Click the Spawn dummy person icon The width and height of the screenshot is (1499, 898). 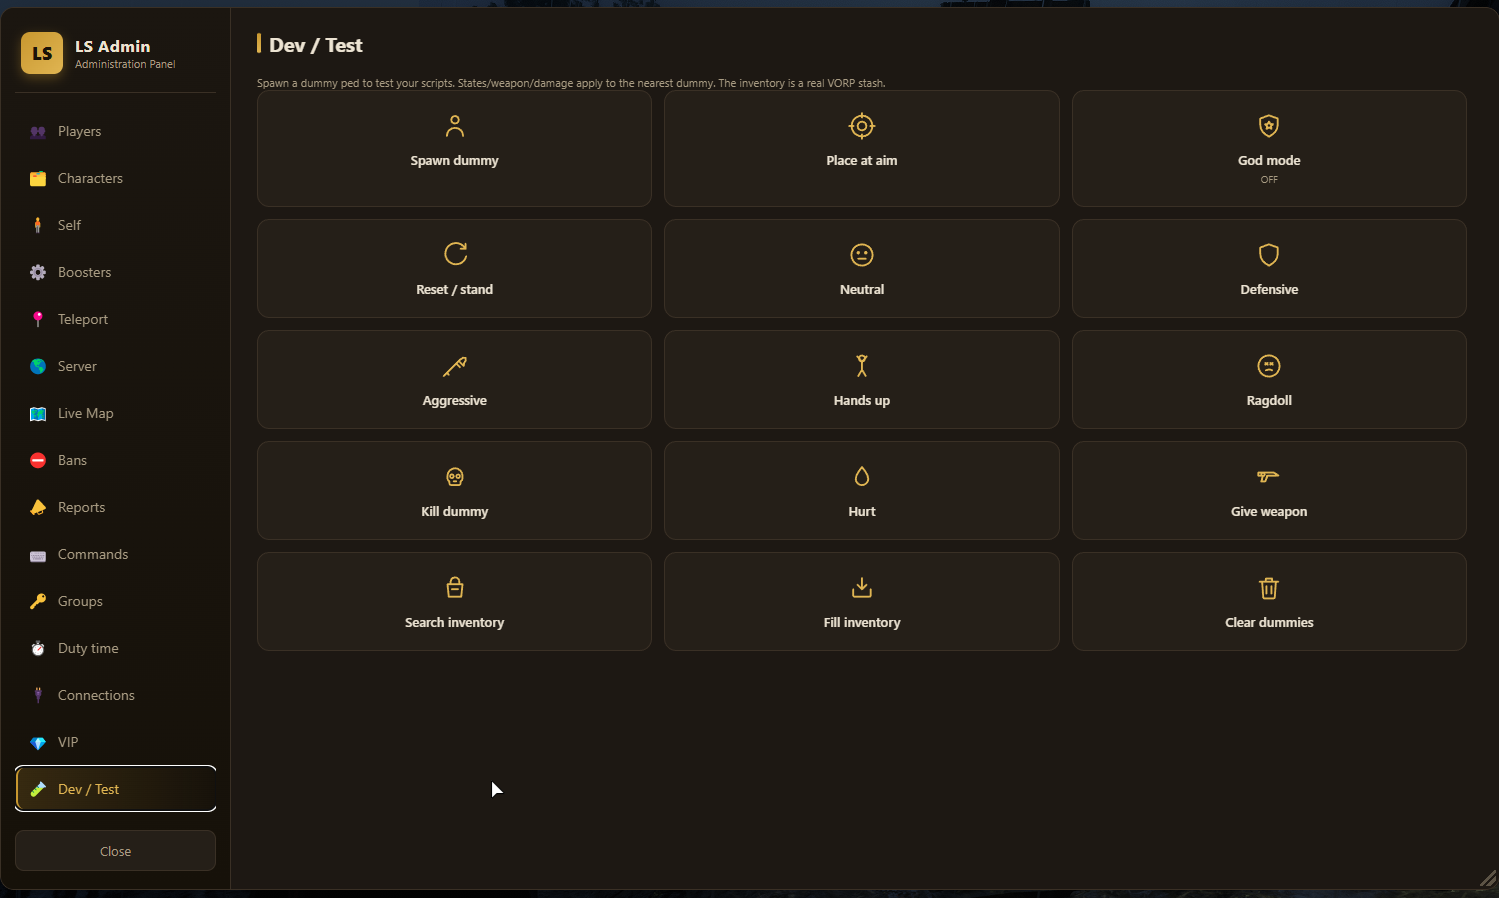click(455, 126)
